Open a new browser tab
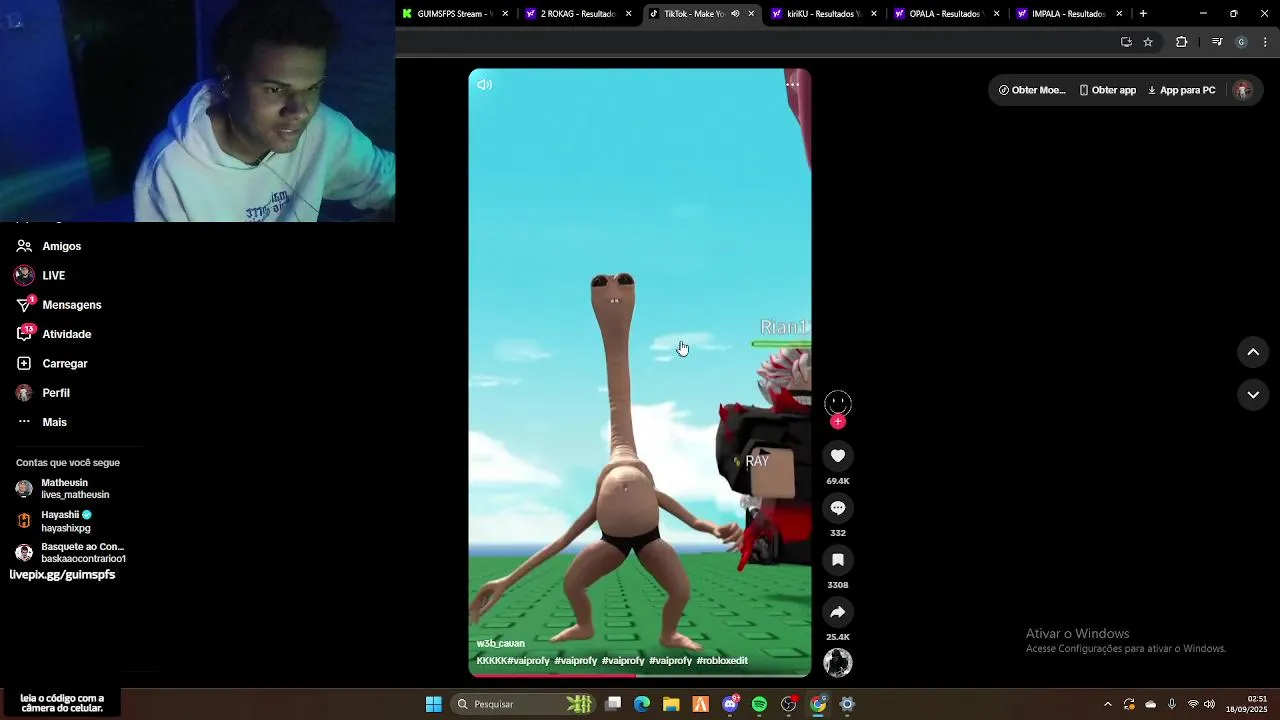Image resolution: width=1280 pixels, height=720 pixels. coord(1143,14)
